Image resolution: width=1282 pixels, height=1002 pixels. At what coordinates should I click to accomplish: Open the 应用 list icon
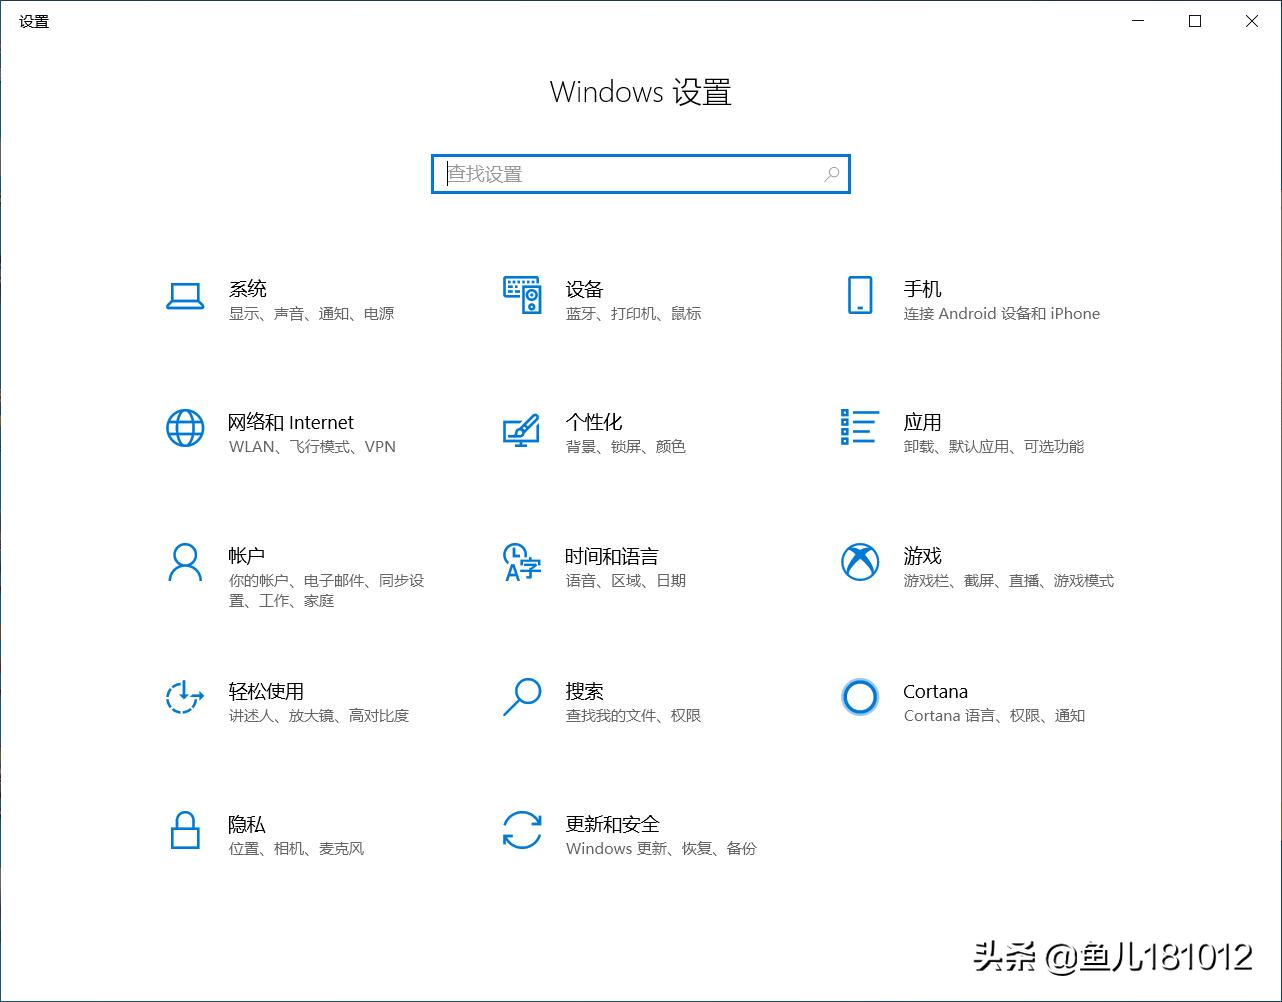(x=860, y=427)
